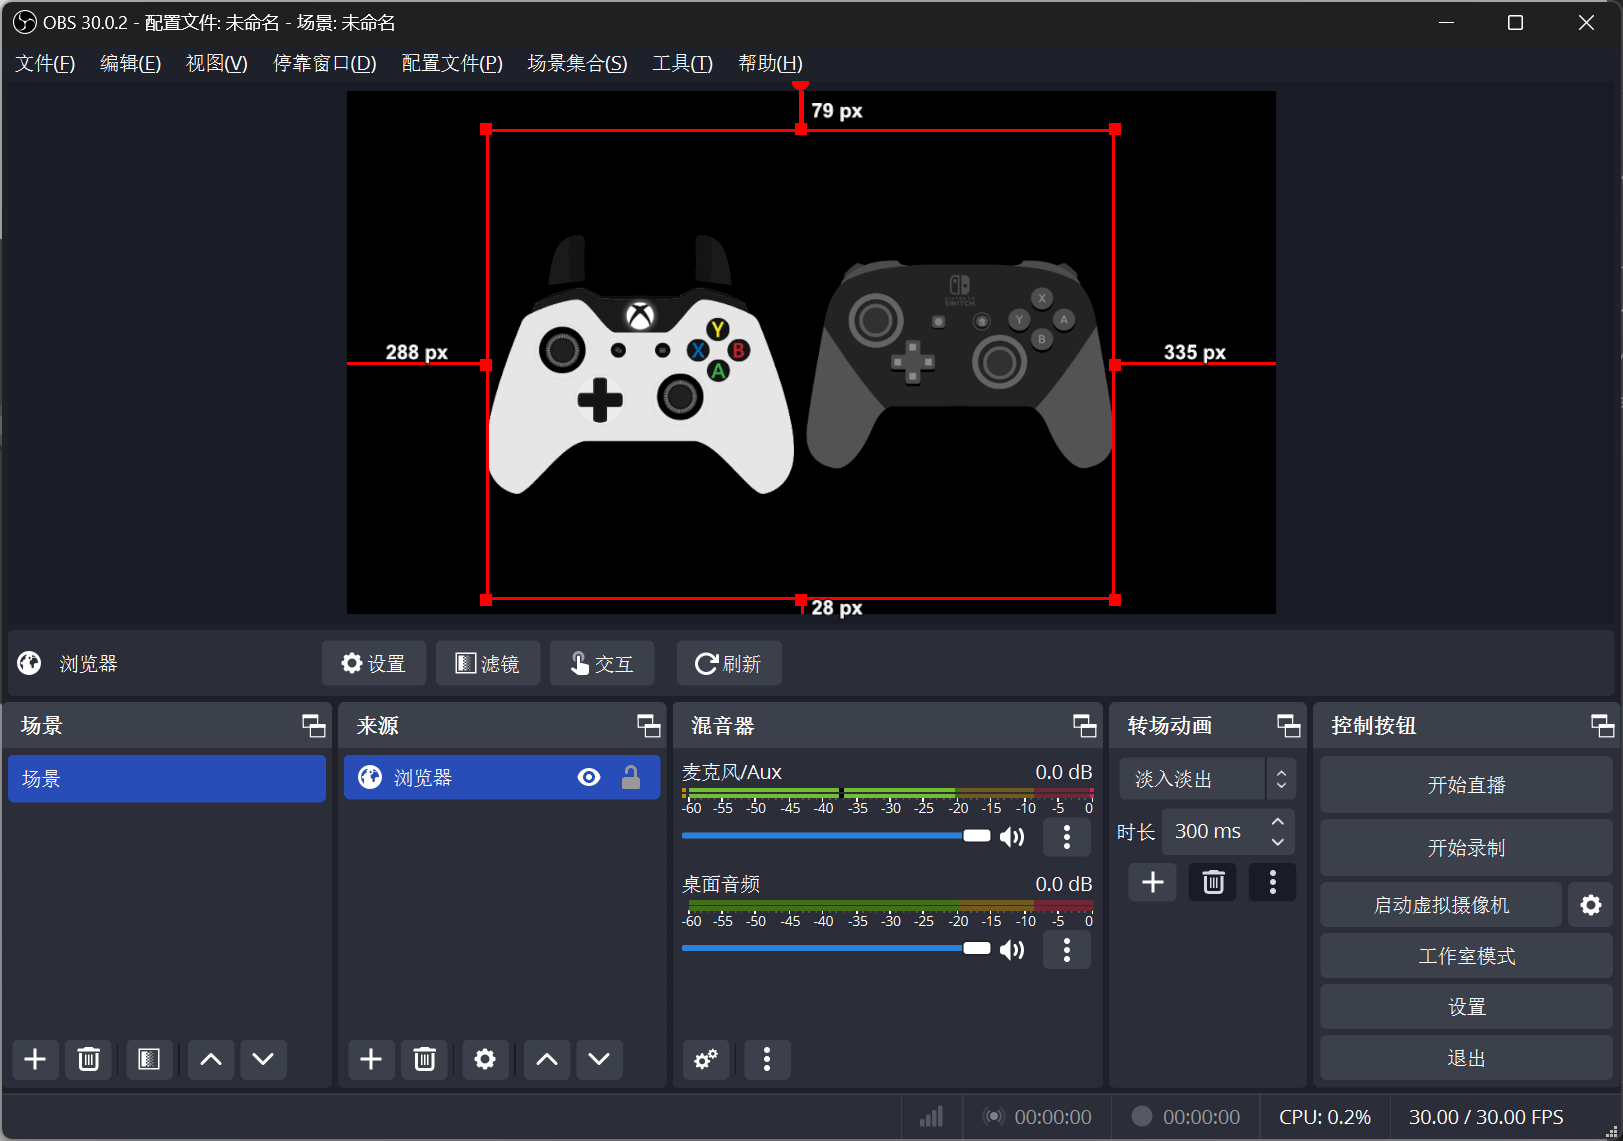
Task: Open the 编辑(E) menu
Action: coord(130,63)
